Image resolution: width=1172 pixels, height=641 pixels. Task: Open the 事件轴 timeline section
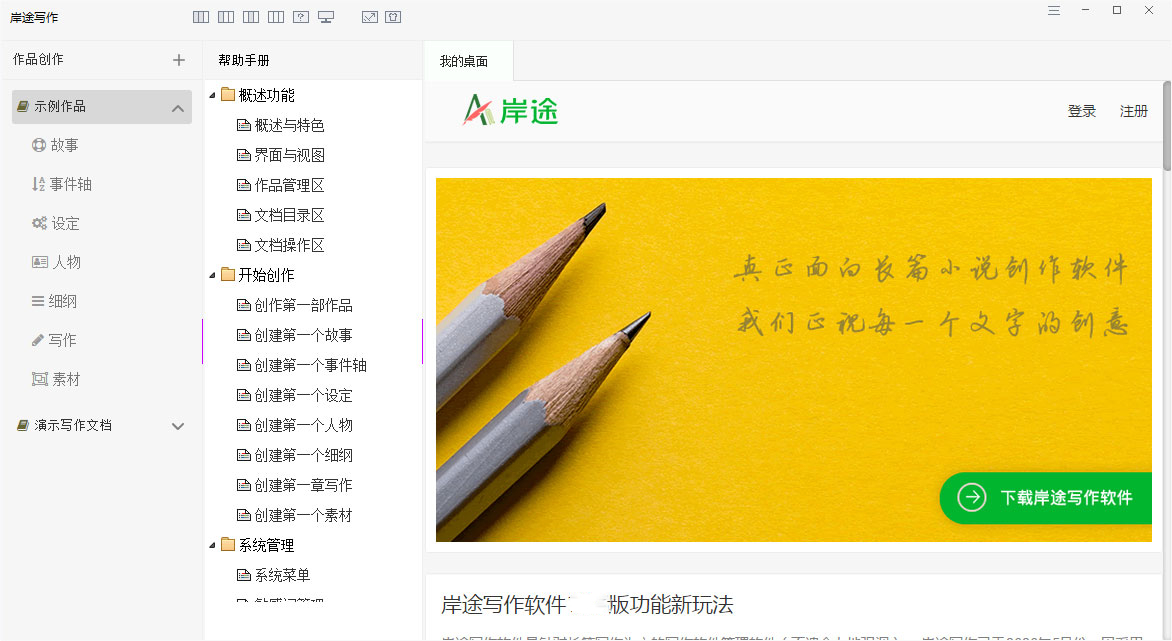coord(70,184)
